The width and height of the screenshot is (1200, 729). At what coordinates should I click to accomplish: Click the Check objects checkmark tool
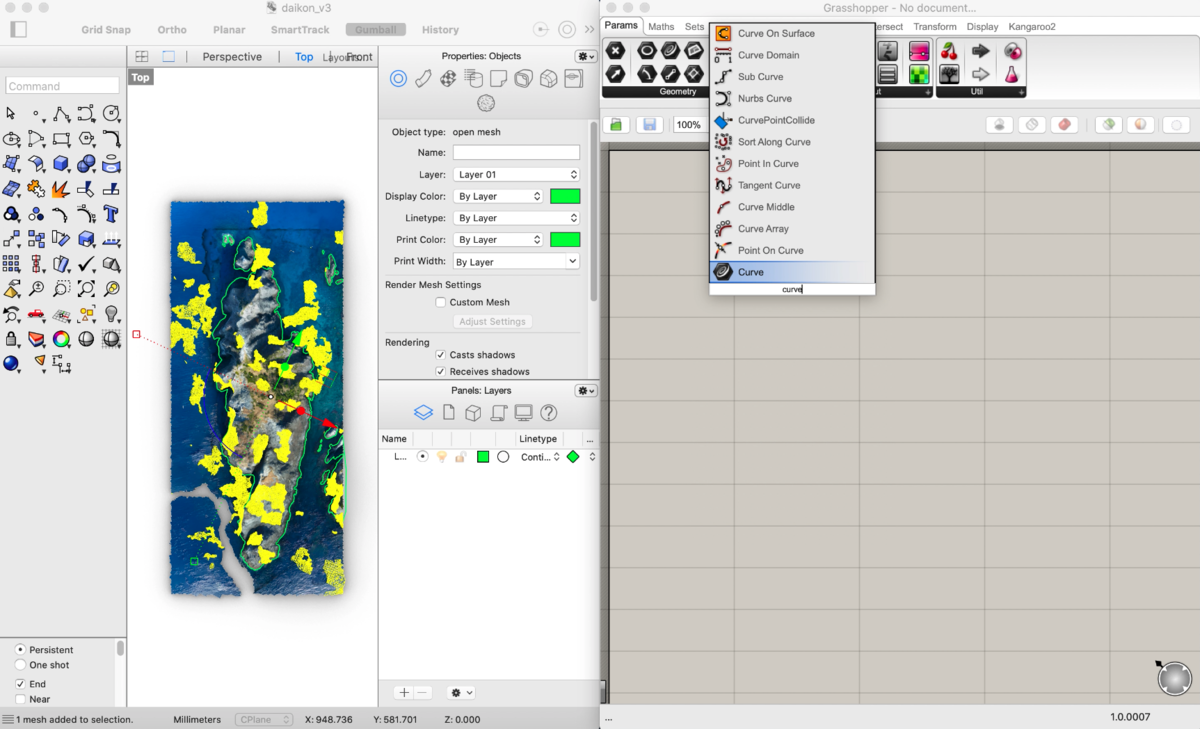pyautogui.click(x=86, y=264)
